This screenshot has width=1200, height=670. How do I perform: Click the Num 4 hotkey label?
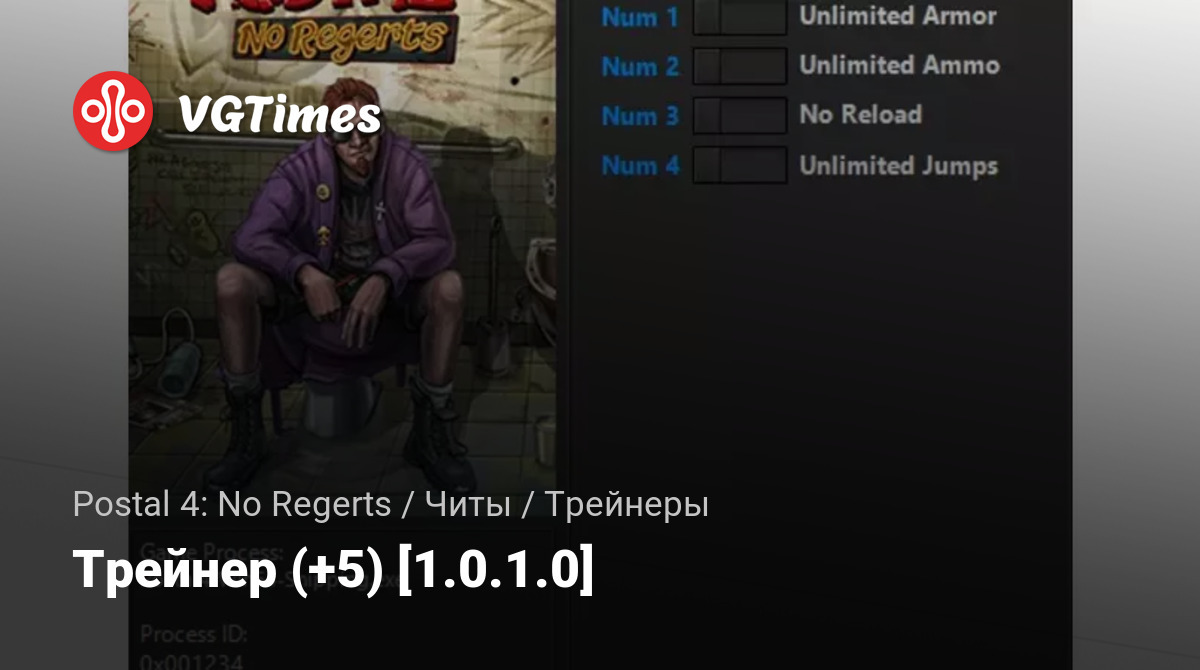[640, 165]
